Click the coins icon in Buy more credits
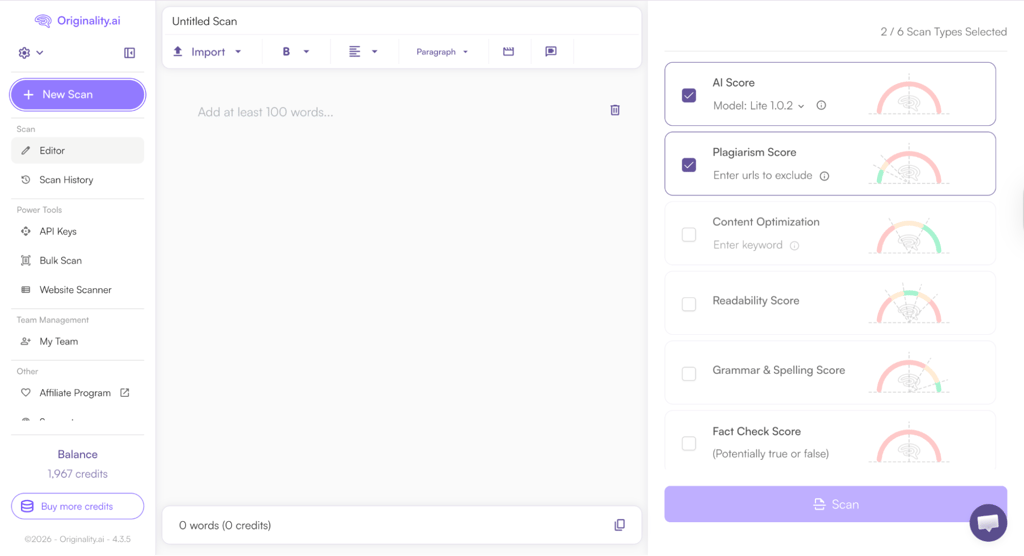Image resolution: width=1024 pixels, height=556 pixels. (x=27, y=506)
